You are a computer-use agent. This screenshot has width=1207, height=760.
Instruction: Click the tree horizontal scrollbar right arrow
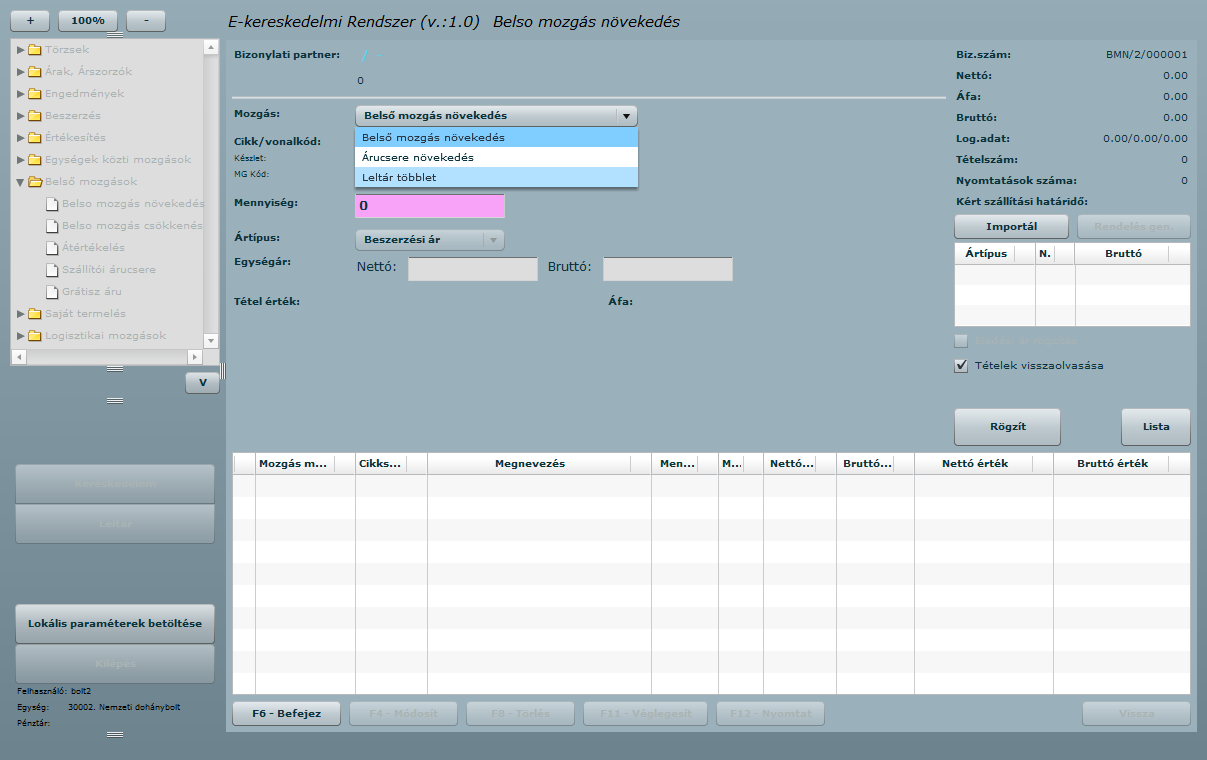[x=195, y=356]
